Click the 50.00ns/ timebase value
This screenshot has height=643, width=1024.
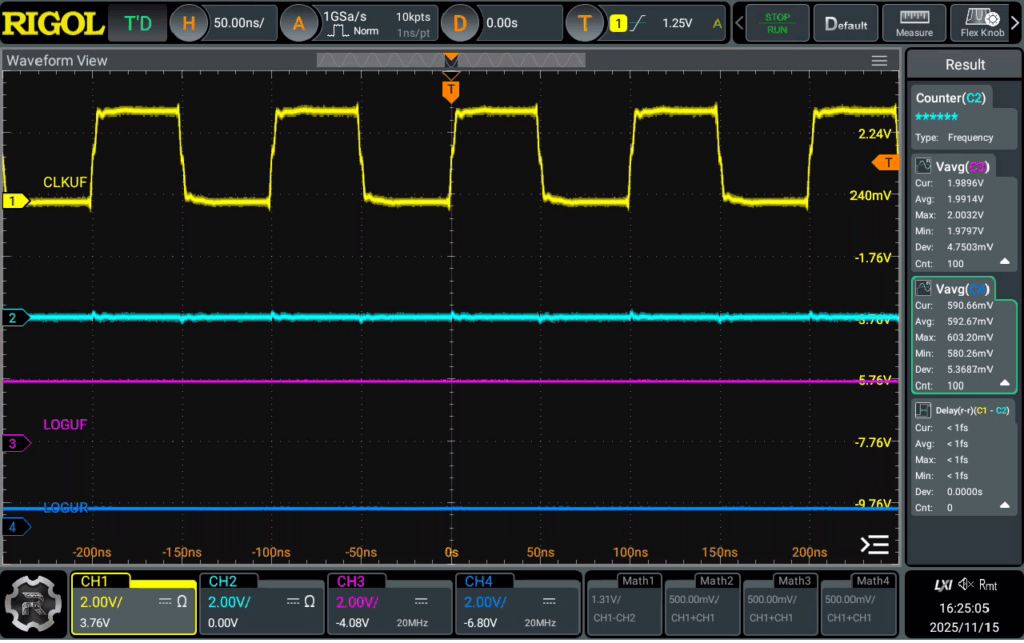click(x=239, y=24)
